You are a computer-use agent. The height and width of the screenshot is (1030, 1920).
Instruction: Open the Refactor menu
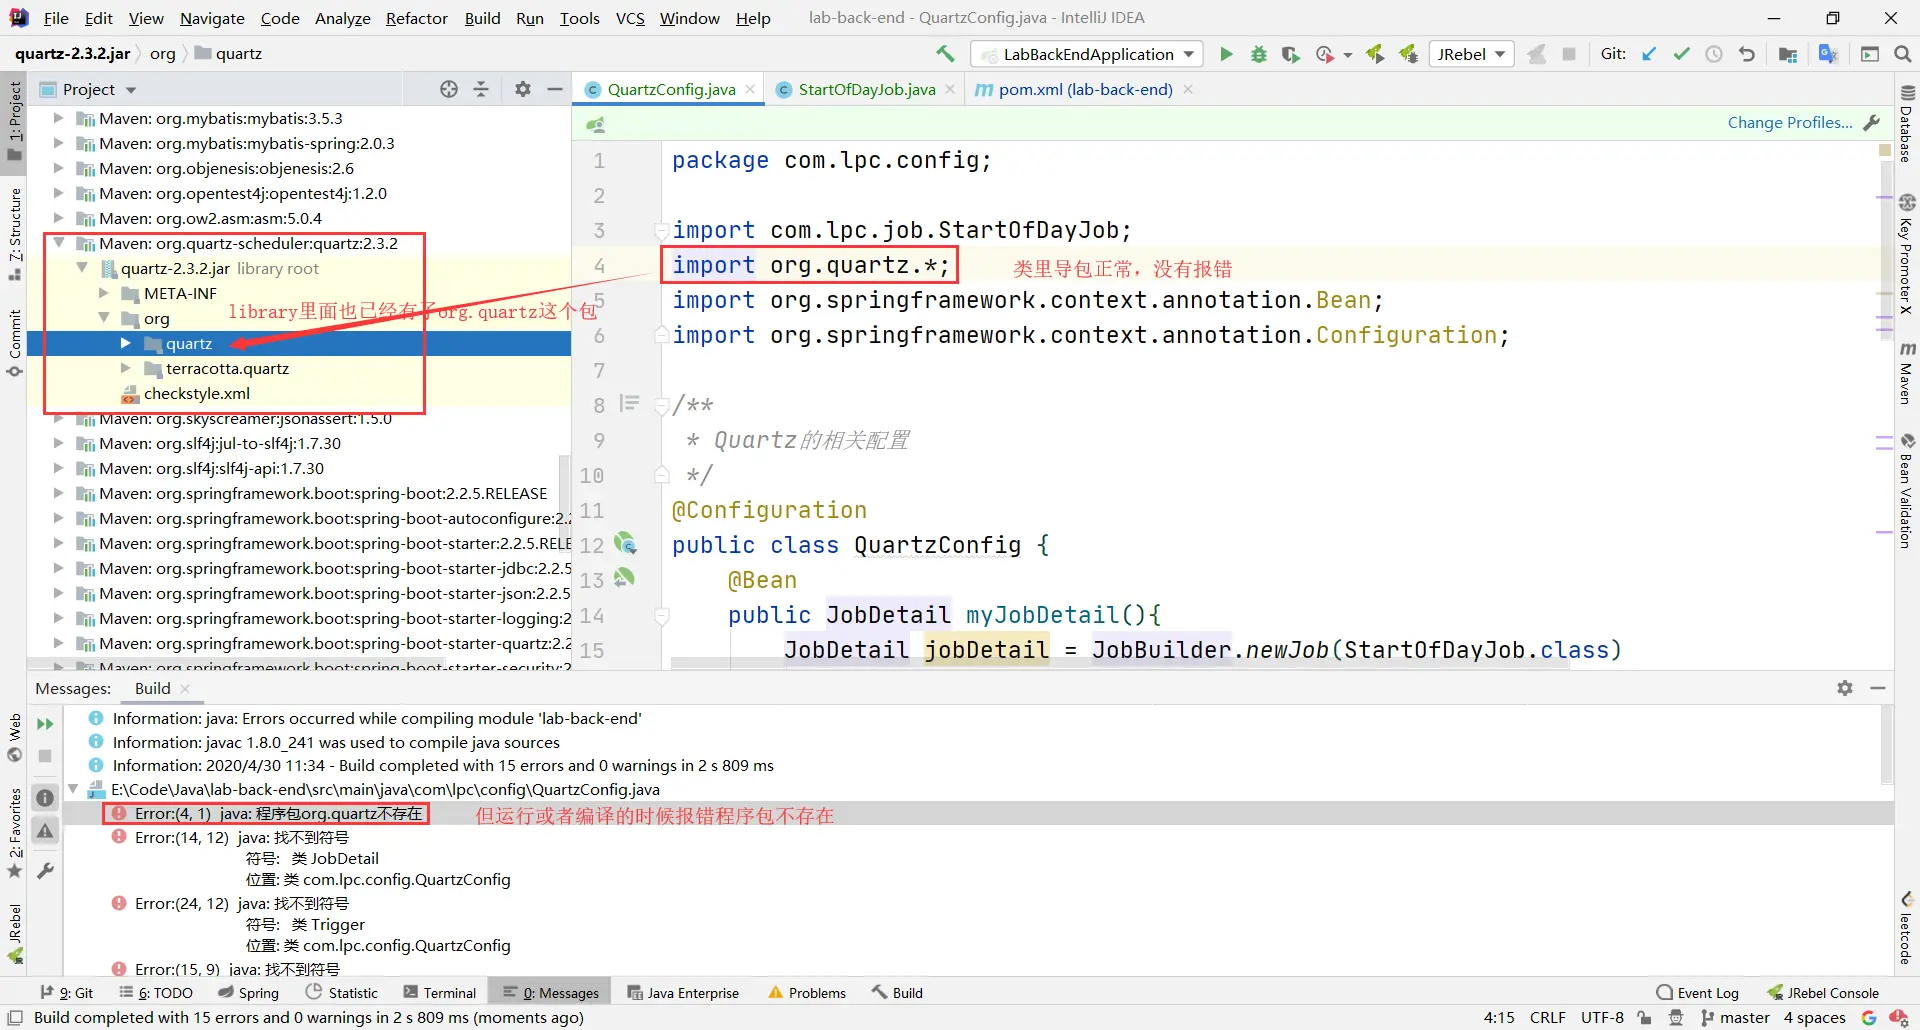[416, 18]
